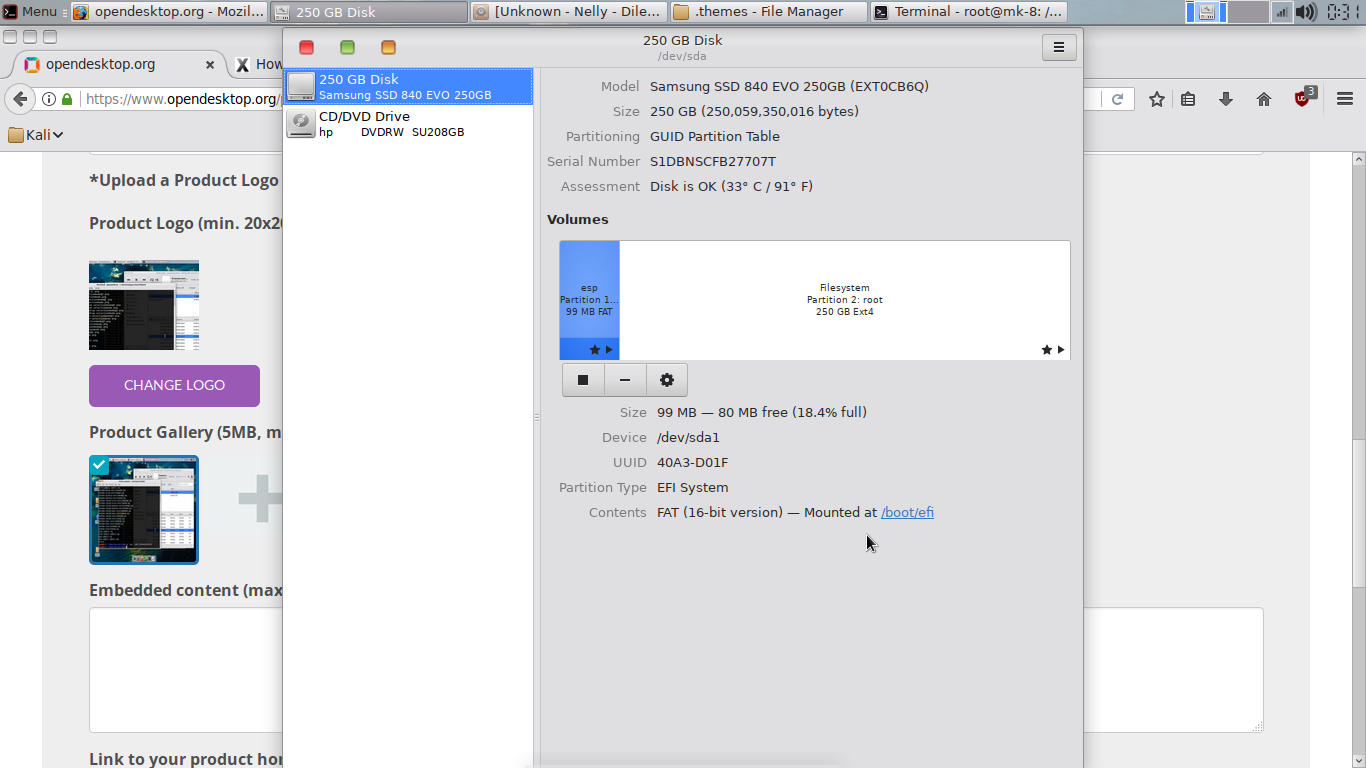Expand the Kali bookmarks folder dropdown
Screen dimensions: 1366x768
(36, 135)
